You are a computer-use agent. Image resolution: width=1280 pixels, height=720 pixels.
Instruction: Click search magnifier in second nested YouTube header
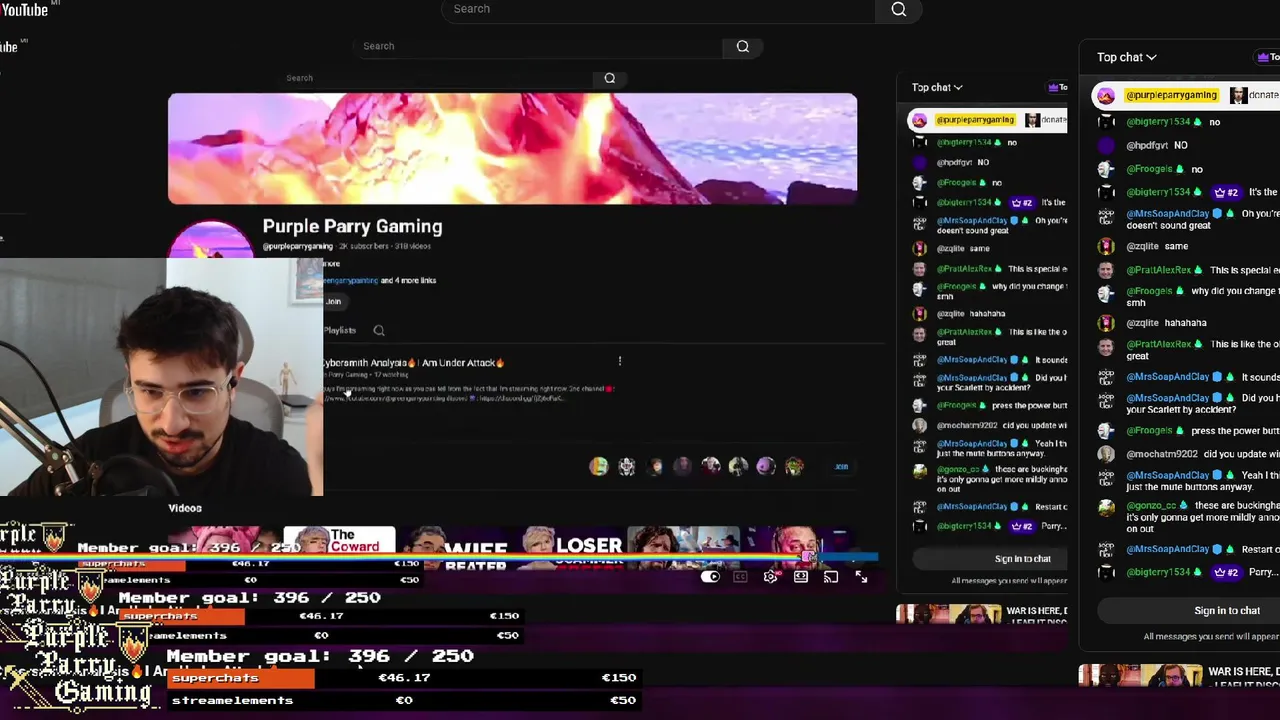[742, 46]
